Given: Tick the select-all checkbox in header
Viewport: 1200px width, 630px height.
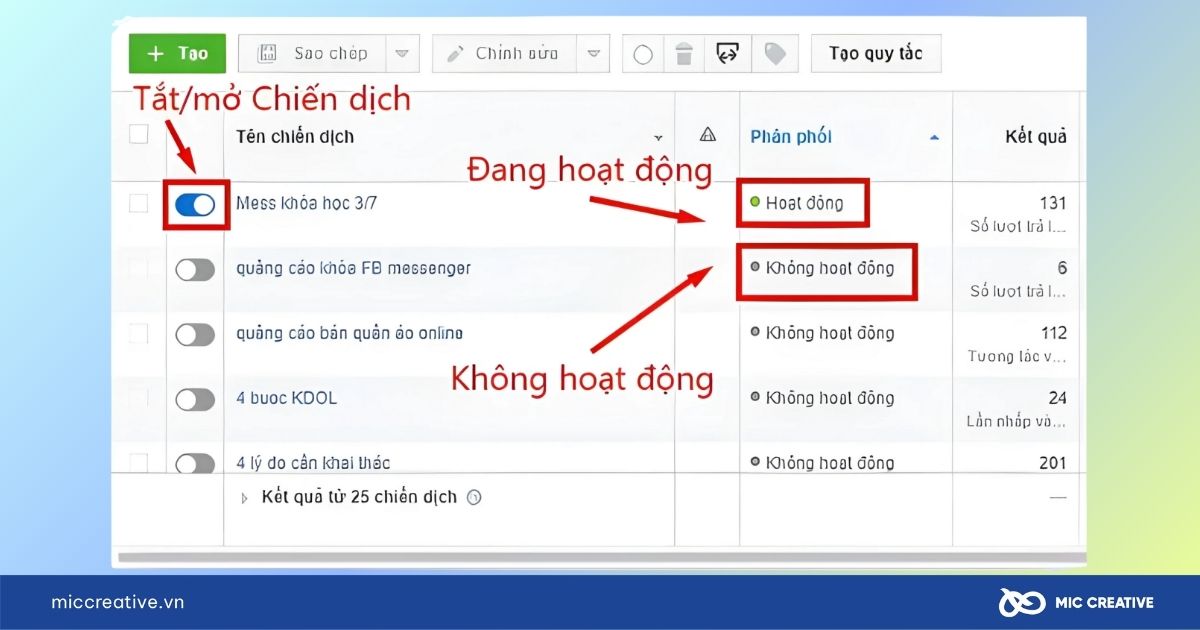Looking at the screenshot, I should pos(139,134).
